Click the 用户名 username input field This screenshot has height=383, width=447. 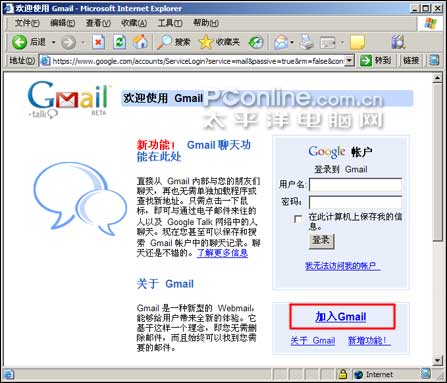pyautogui.click(x=355, y=185)
